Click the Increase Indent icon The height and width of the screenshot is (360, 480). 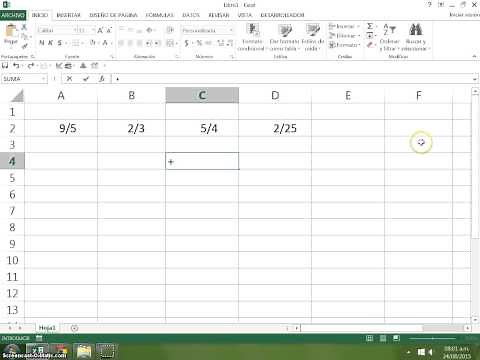click(157, 43)
